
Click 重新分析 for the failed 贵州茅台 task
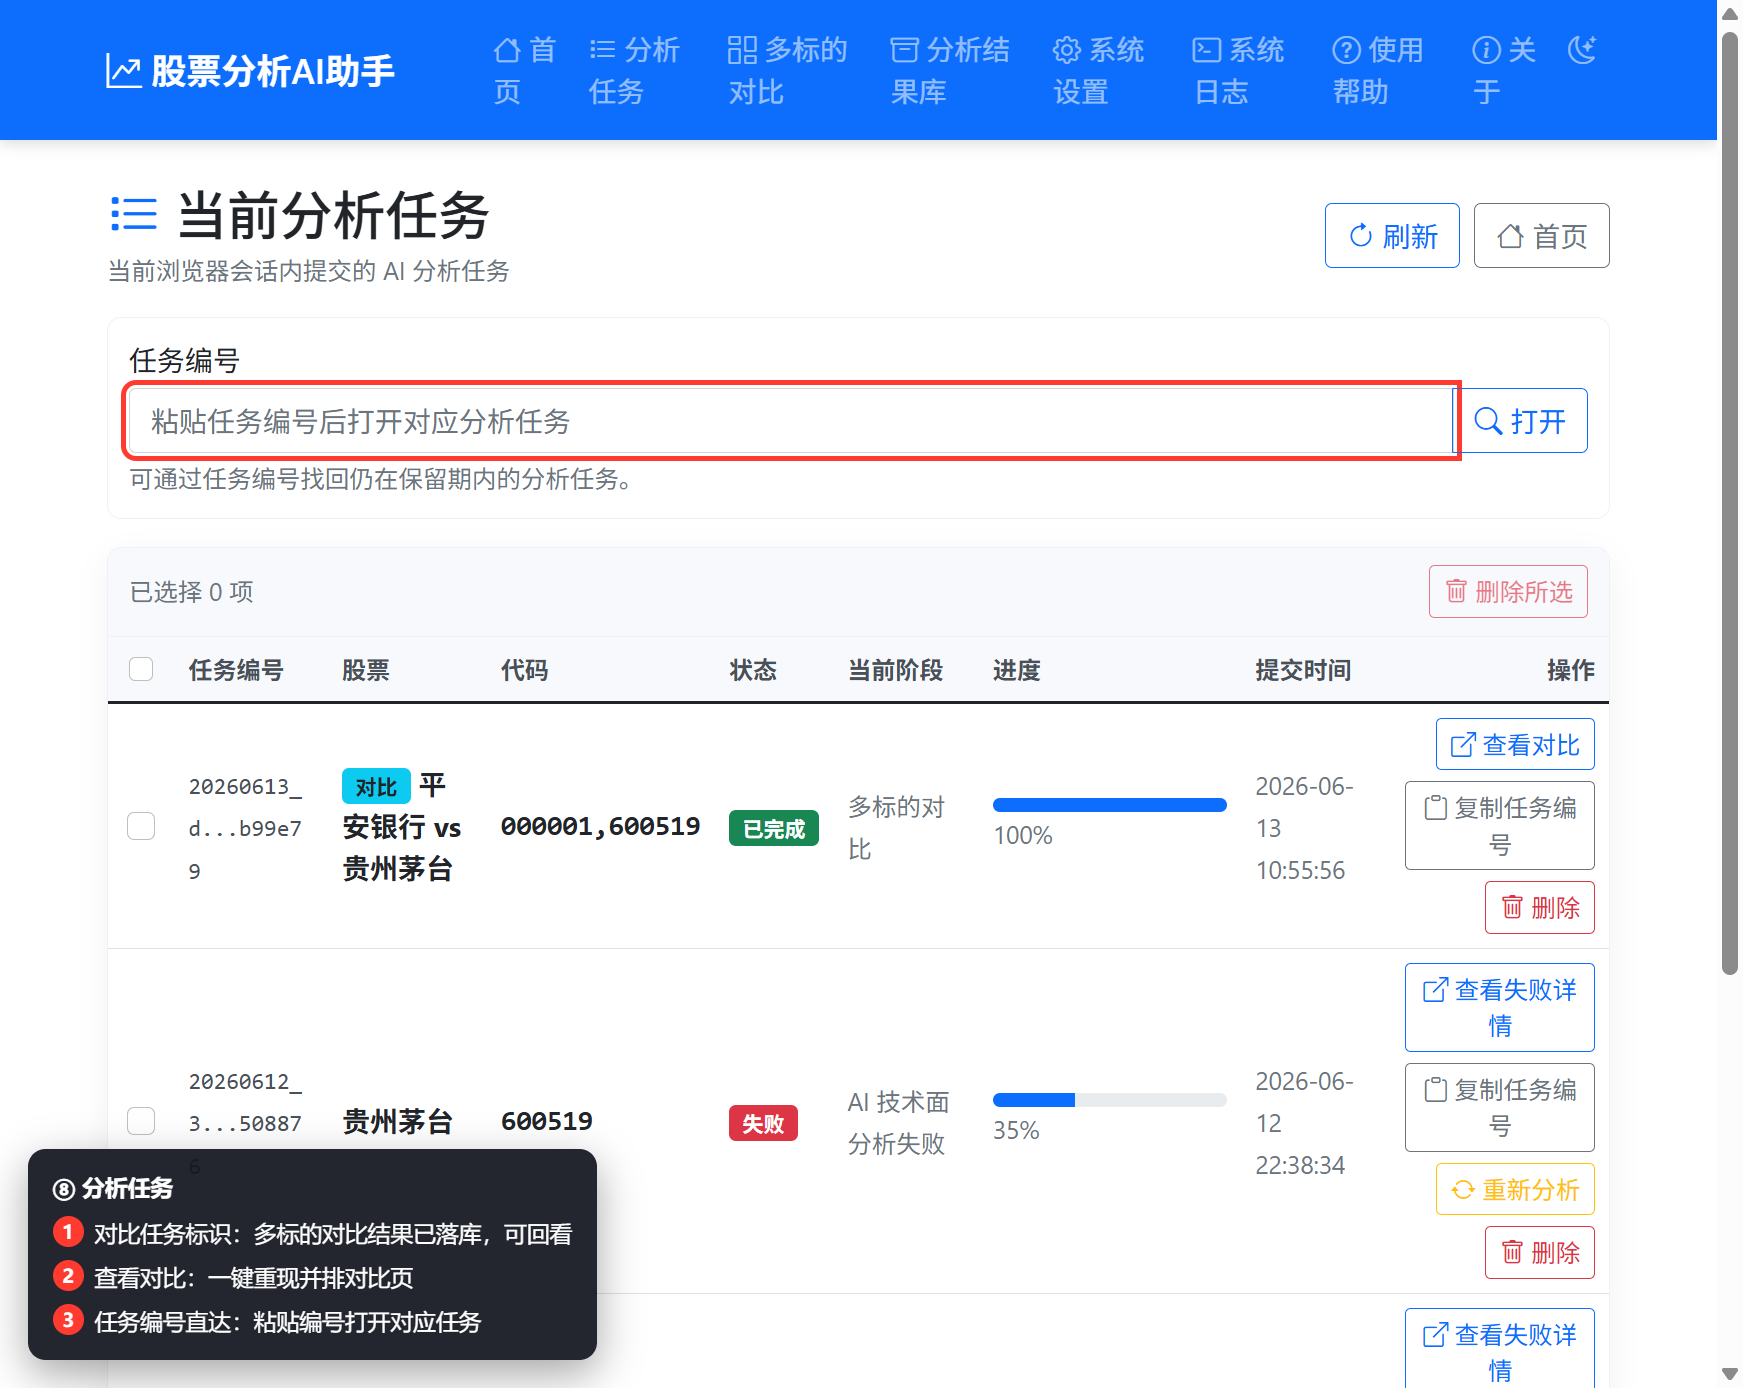pyautogui.click(x=1515, y=1189)
